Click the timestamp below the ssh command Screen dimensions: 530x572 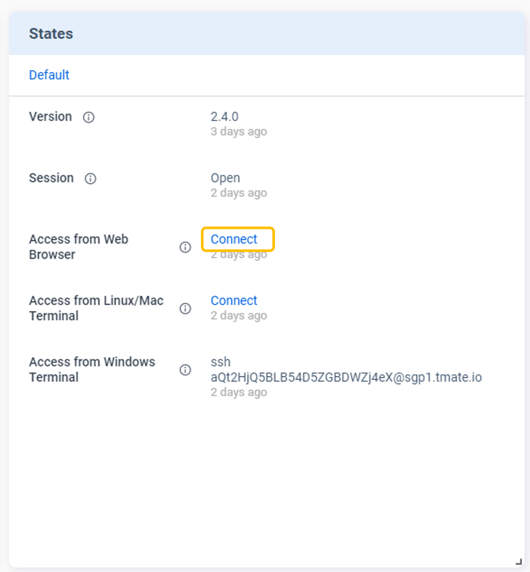click(239, 392)
